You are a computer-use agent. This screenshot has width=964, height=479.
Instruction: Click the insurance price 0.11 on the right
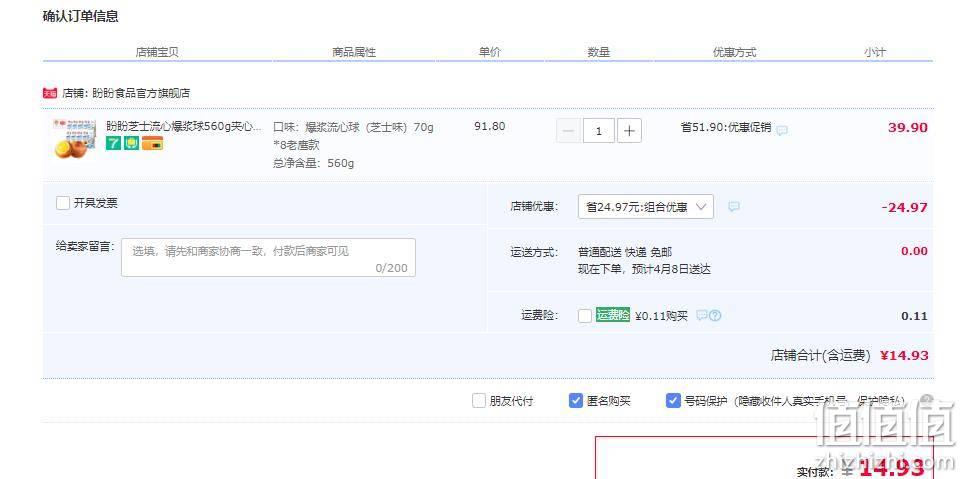tap(914, 316)
